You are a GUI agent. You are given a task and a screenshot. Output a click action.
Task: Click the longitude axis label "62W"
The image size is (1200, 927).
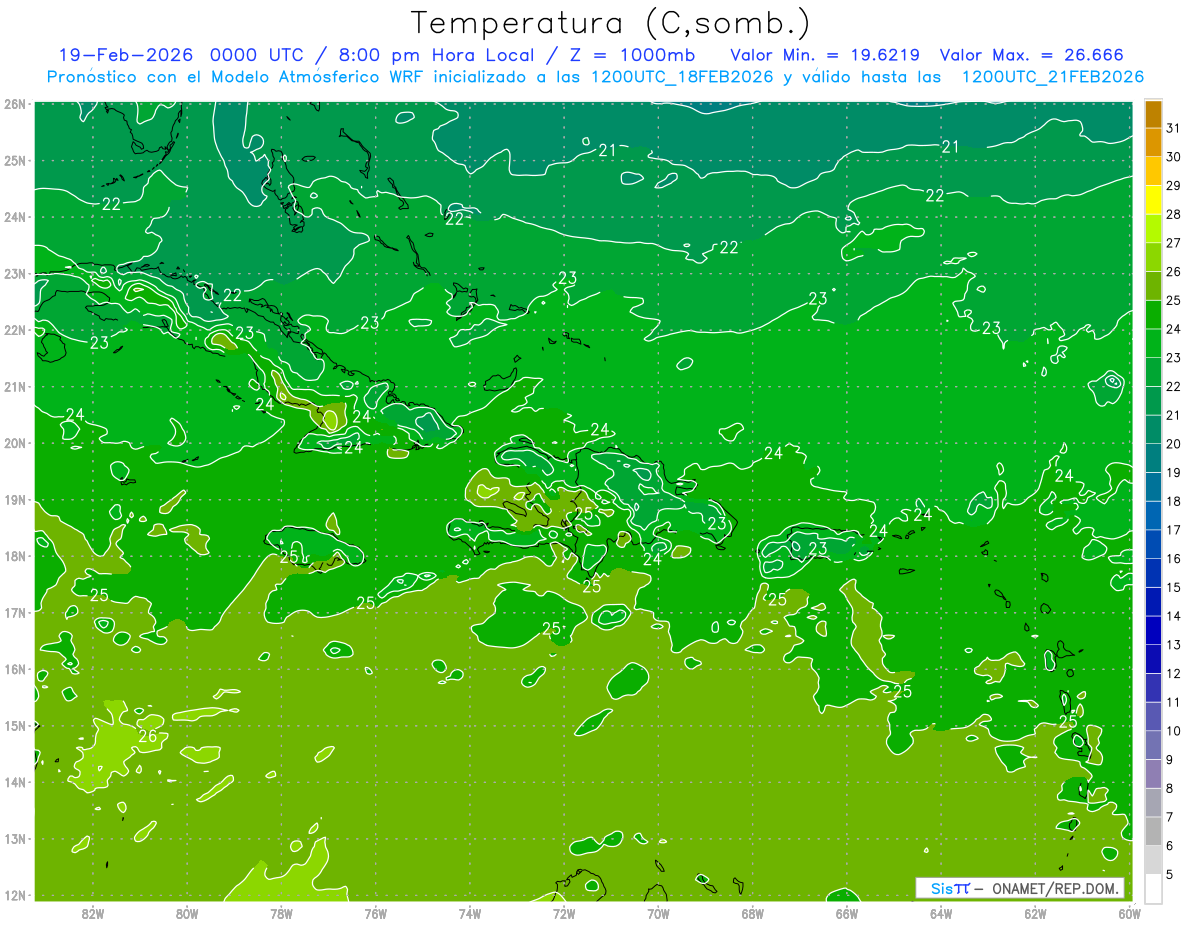(1035, 913)
